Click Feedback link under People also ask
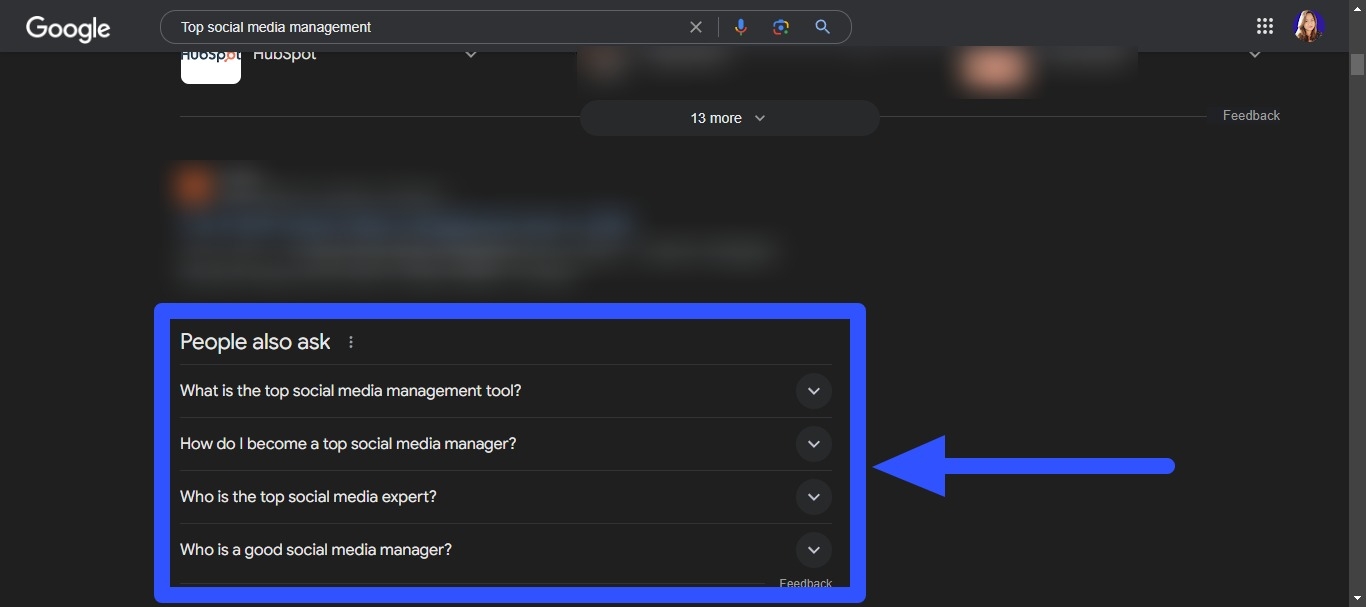 (x=805, y=583)
